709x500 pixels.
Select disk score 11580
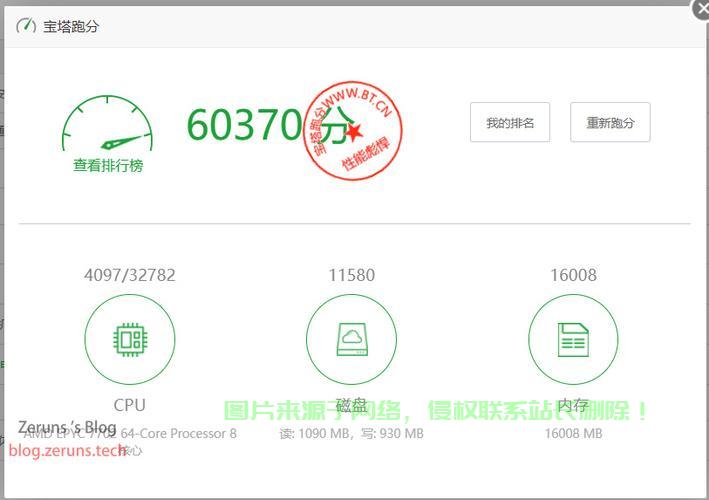(352, 275)
